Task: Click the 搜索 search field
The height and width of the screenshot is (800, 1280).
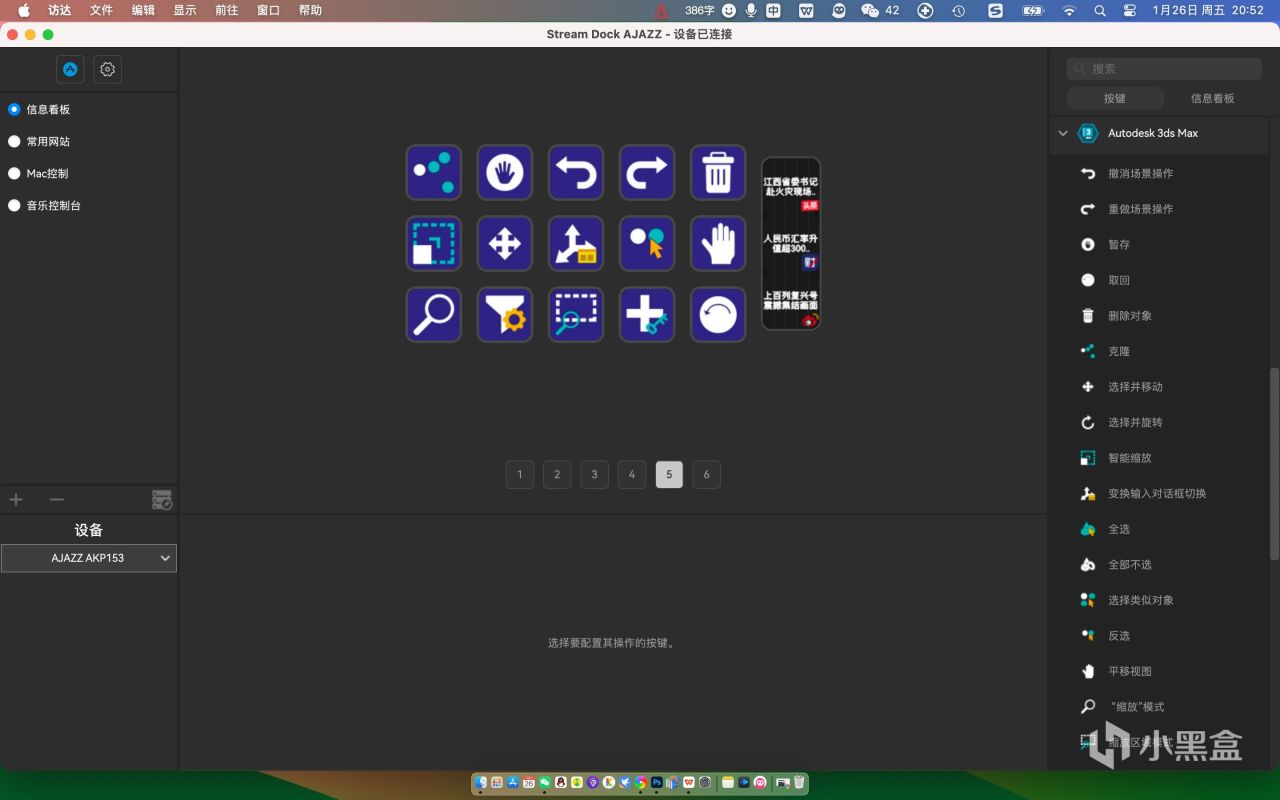Action: pos(1164,68)
